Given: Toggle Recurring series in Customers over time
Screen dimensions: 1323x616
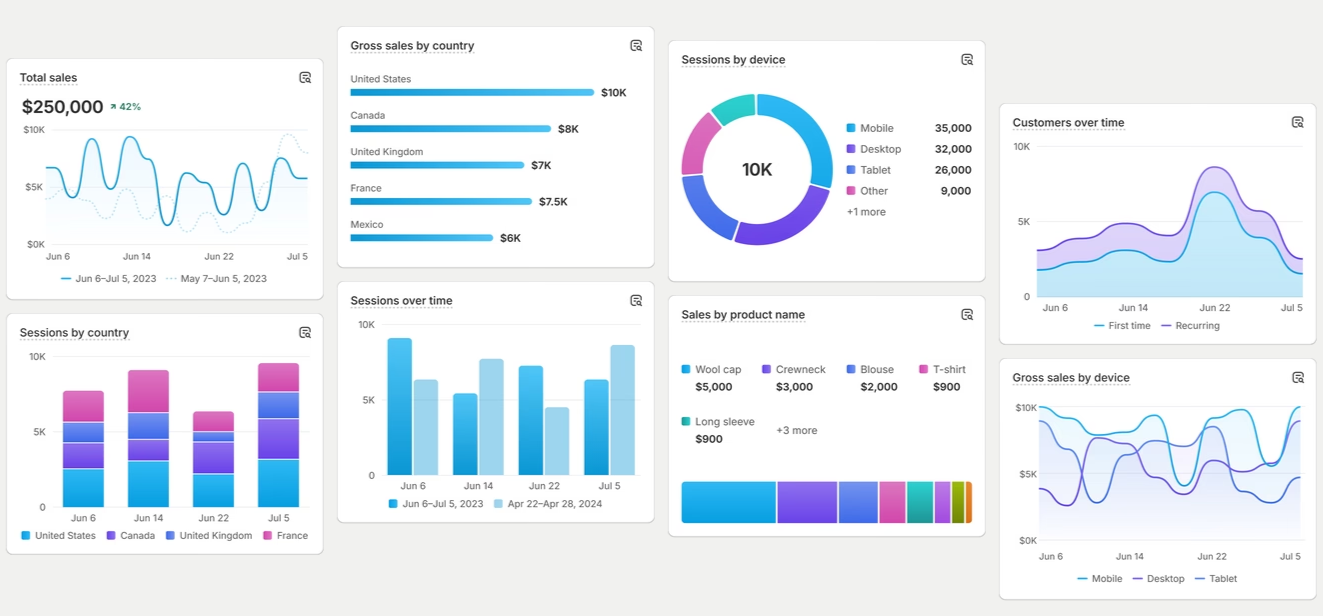Looking at the screenshot, I should (1190, 326).
